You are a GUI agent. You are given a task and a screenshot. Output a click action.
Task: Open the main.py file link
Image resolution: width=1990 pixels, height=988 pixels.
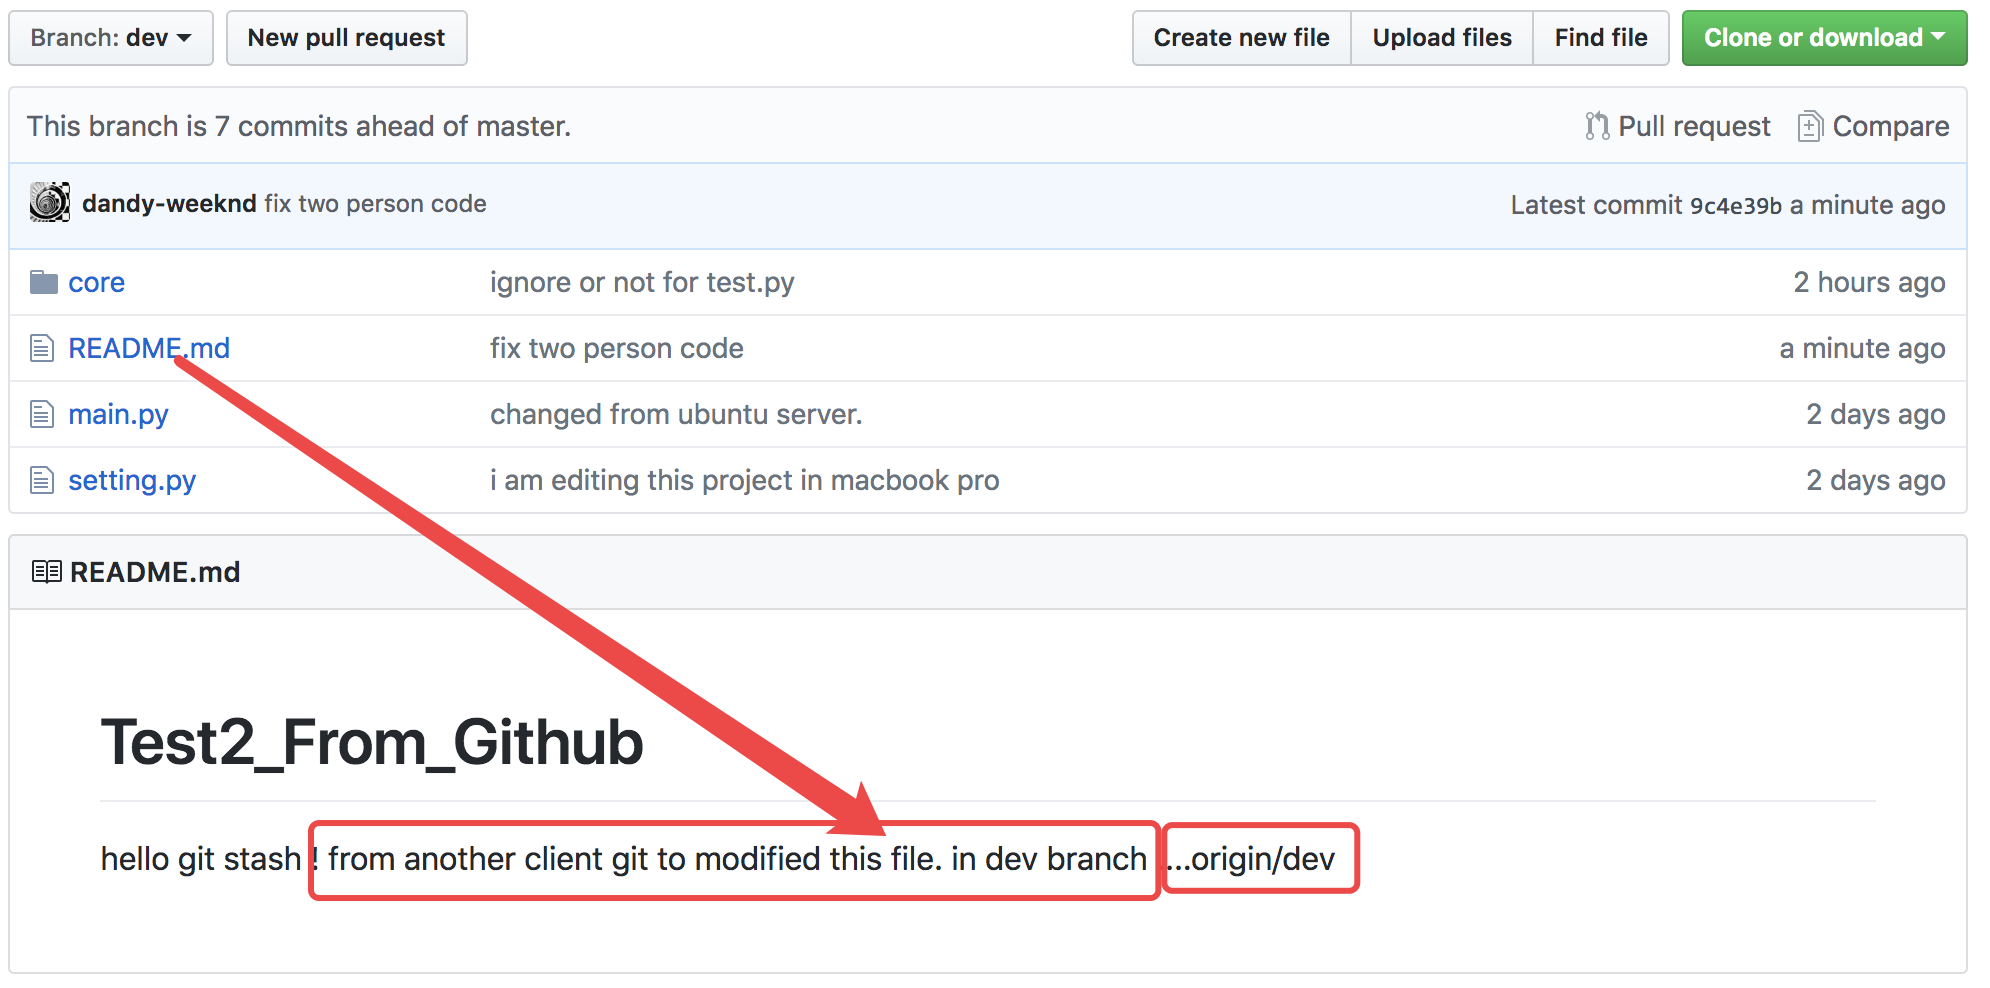(x=118, y=415)
